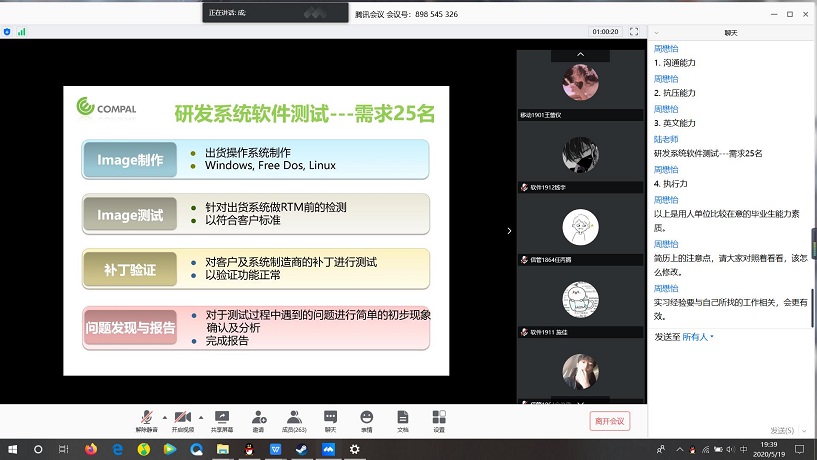Open the Documents icon in toolbar
817x460 pixels.
coord(403,418)
